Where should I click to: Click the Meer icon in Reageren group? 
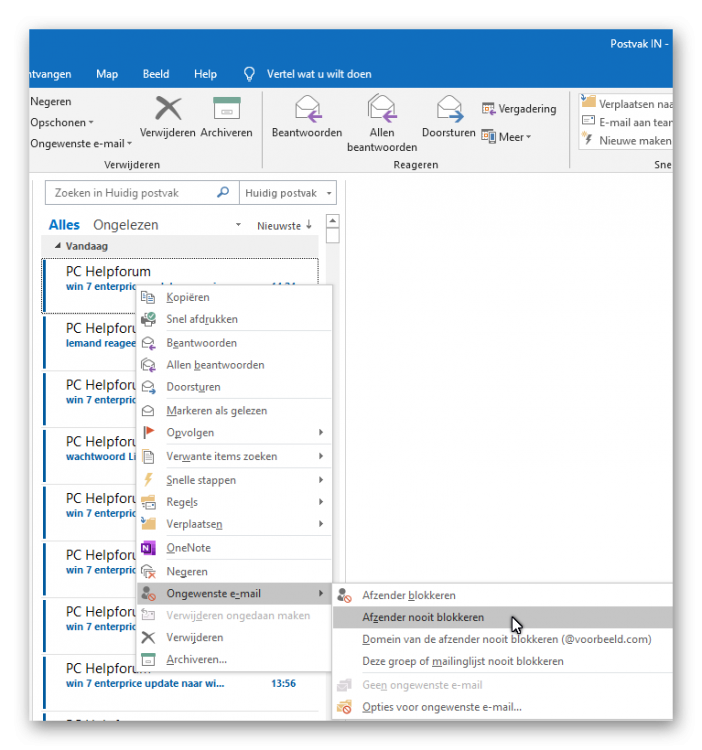[488, 137]
